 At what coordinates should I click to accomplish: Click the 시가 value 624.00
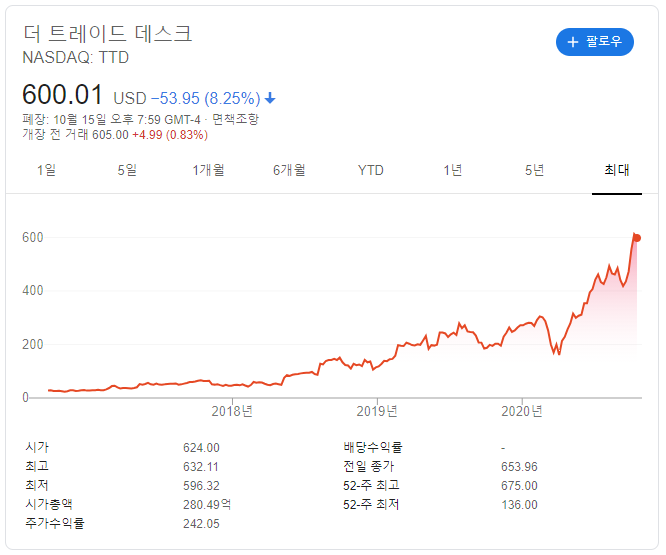coord(201,448)
